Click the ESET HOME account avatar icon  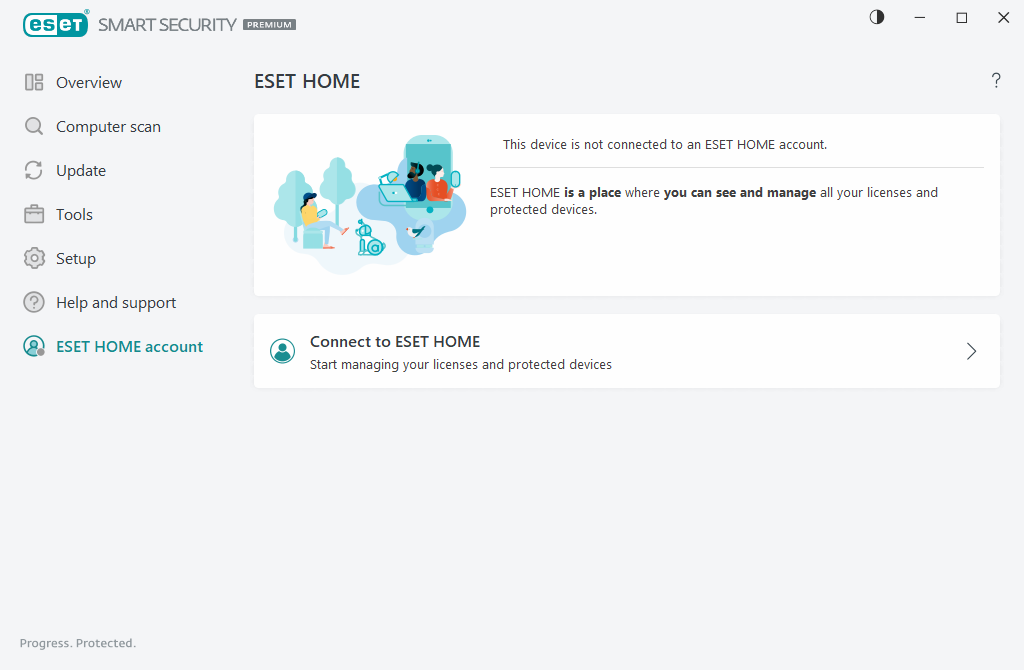pyautogui.click(x=34, y=347)
